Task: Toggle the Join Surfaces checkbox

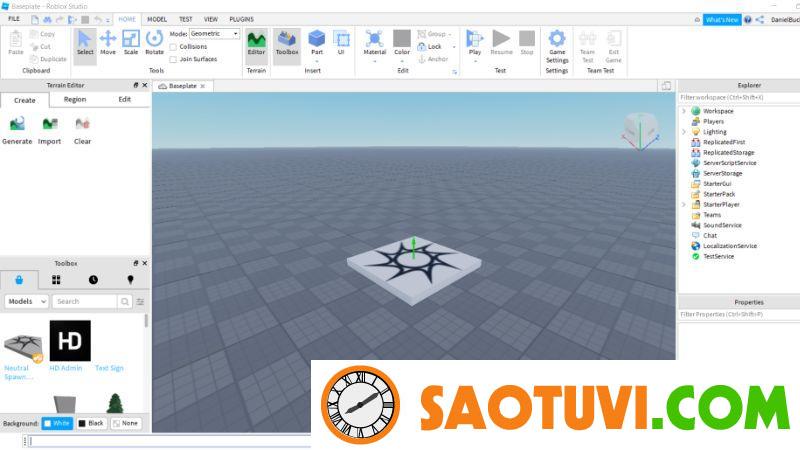Action: (x=173, y=60)
